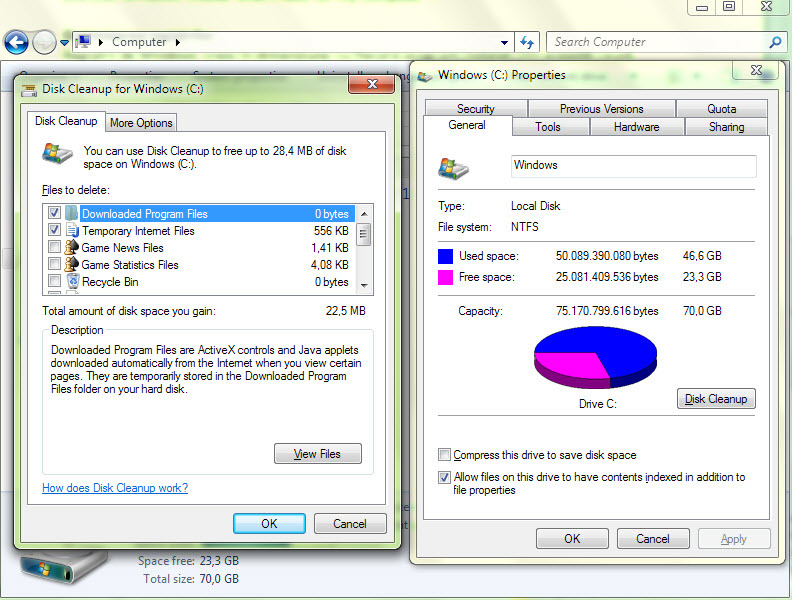Click the magenta Free space color swatch
The height and width of the screenshot is (600, 792).
pos(445,277)
